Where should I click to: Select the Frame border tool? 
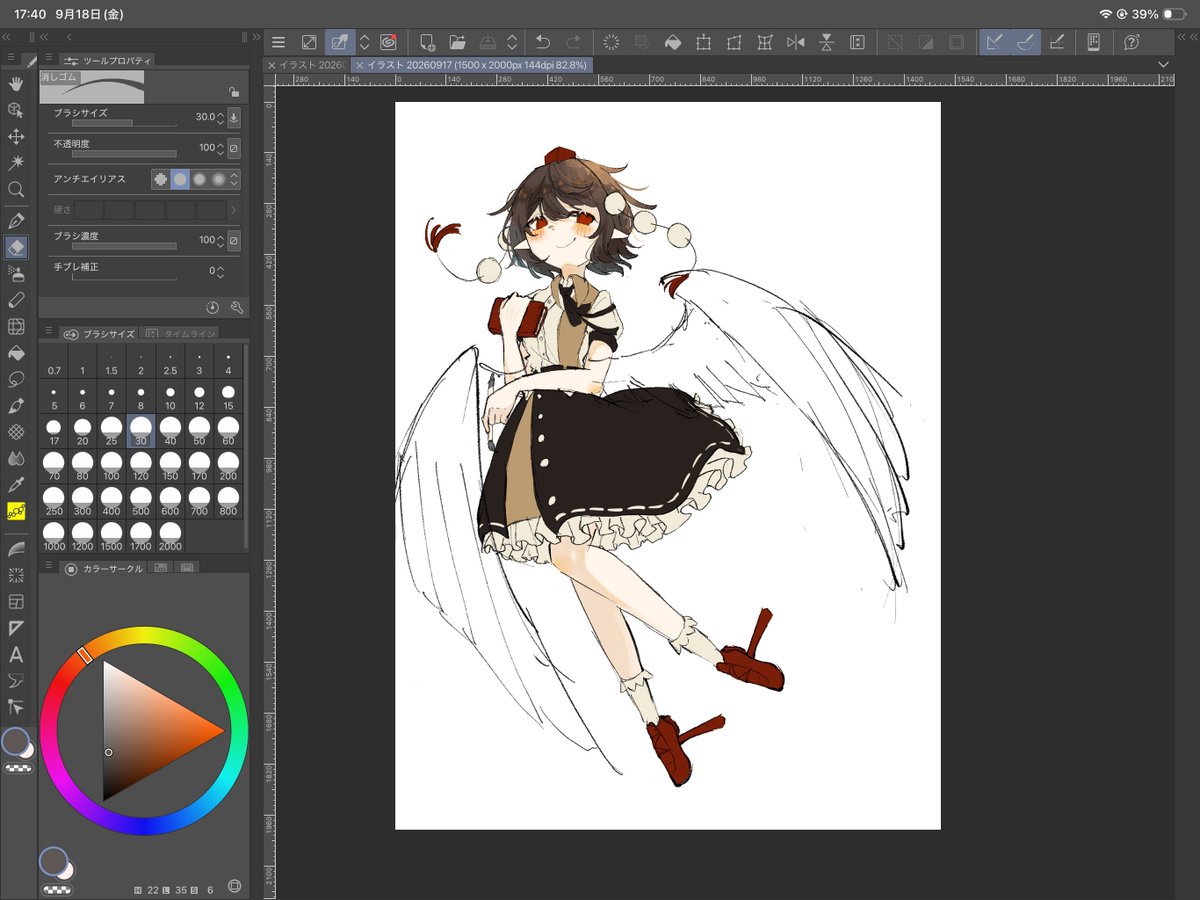(x=16, y=602)
